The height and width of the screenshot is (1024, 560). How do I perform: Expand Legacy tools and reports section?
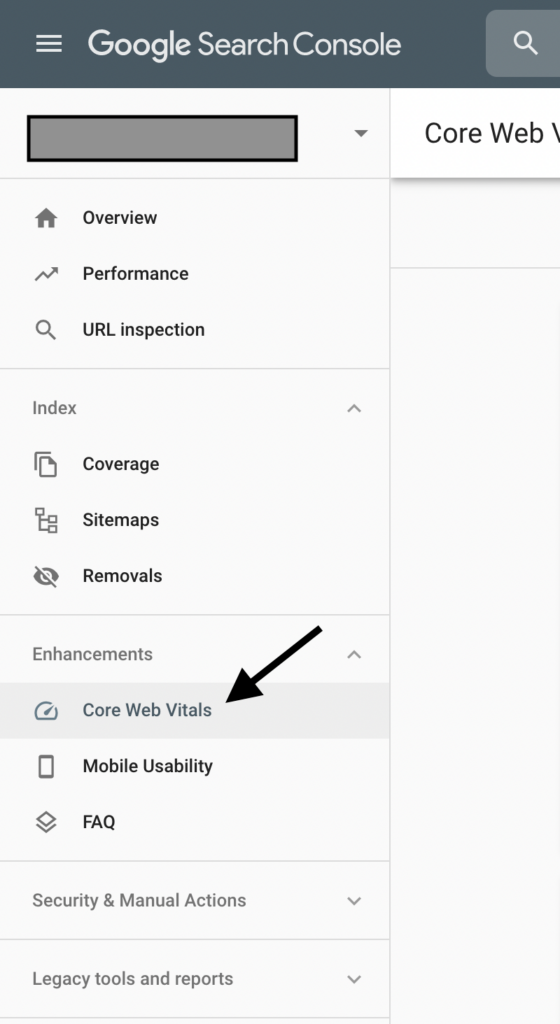coord(354,980)
